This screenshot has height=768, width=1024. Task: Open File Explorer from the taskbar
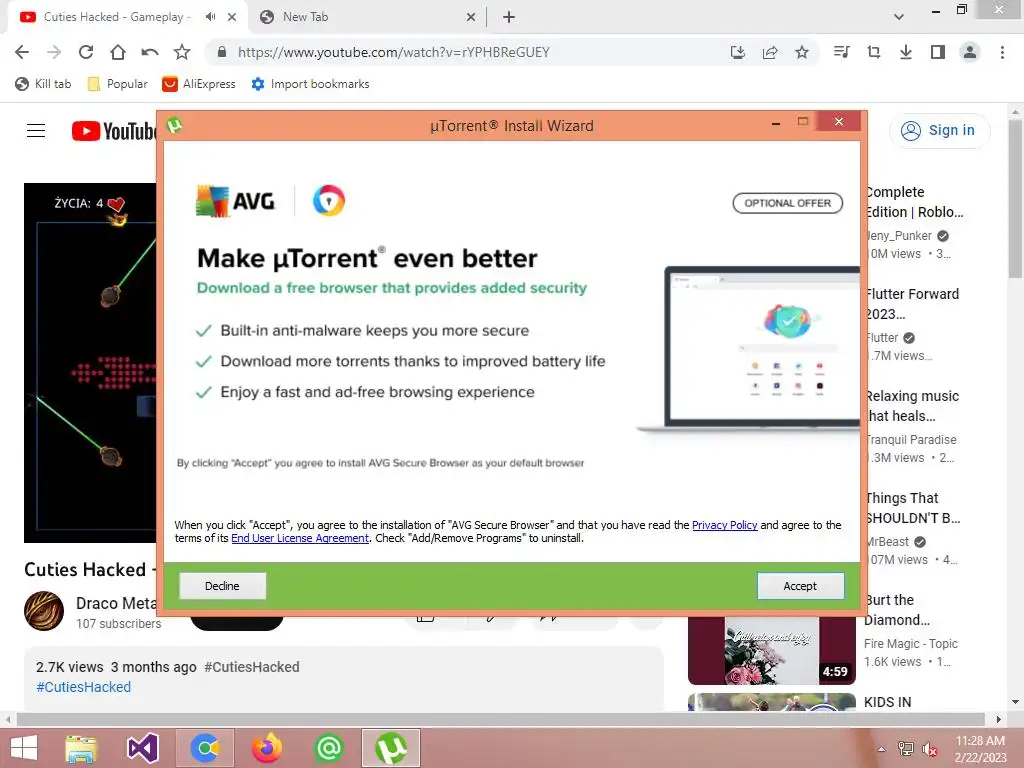(82, 748)
